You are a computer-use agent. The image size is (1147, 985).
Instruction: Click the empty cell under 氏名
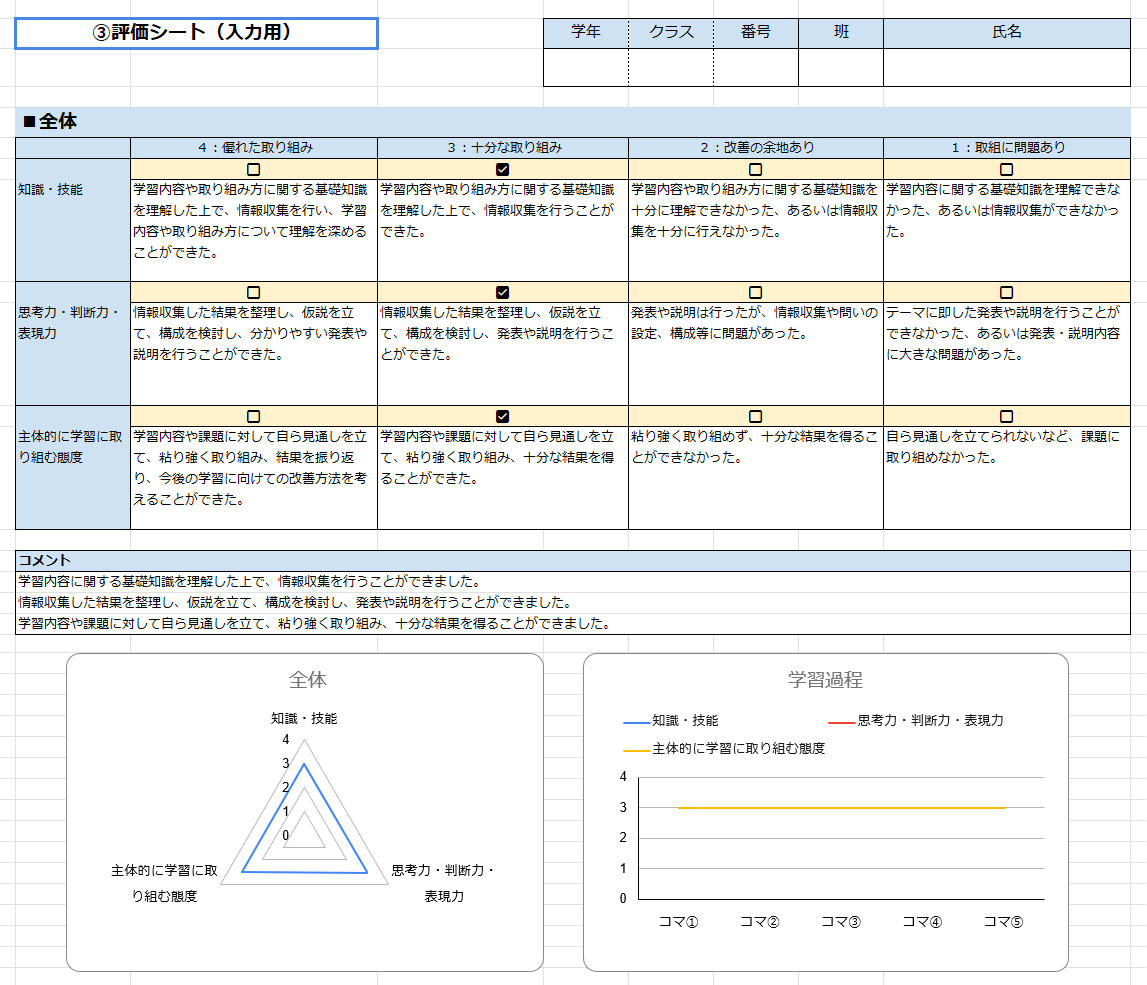[1007, 67]
